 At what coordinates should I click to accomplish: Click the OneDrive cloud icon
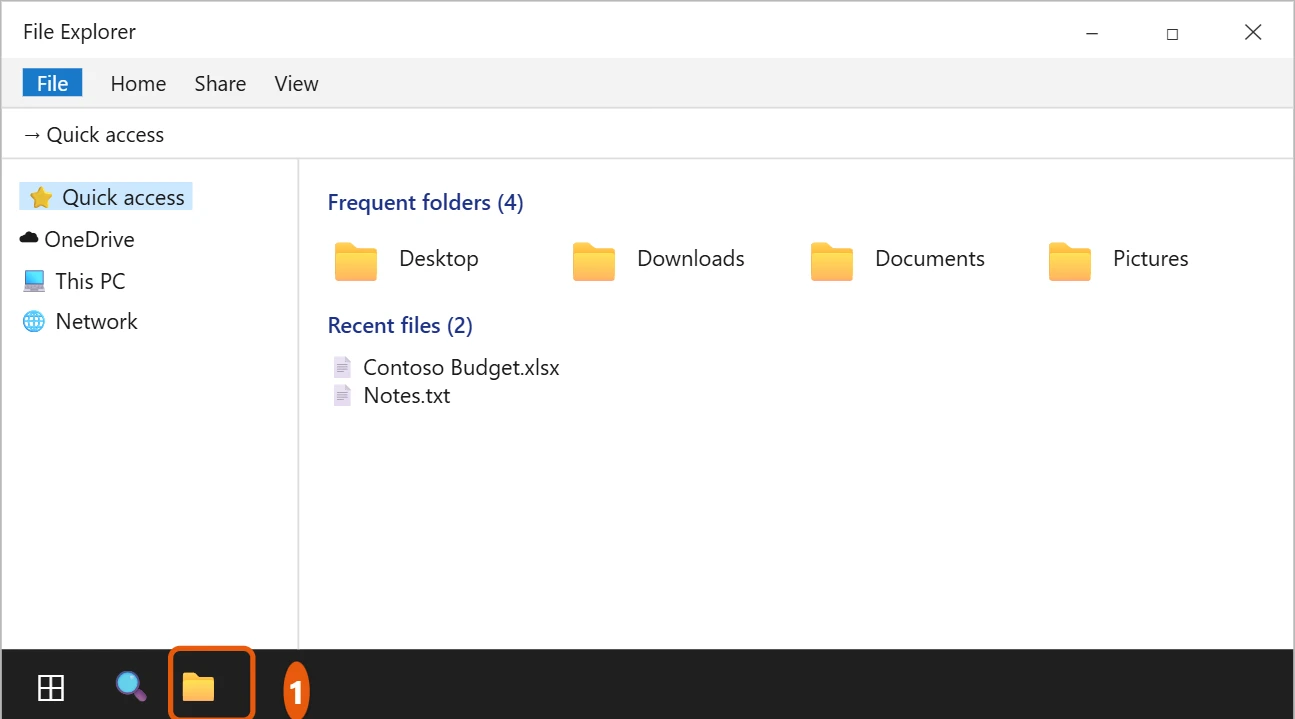29,238
